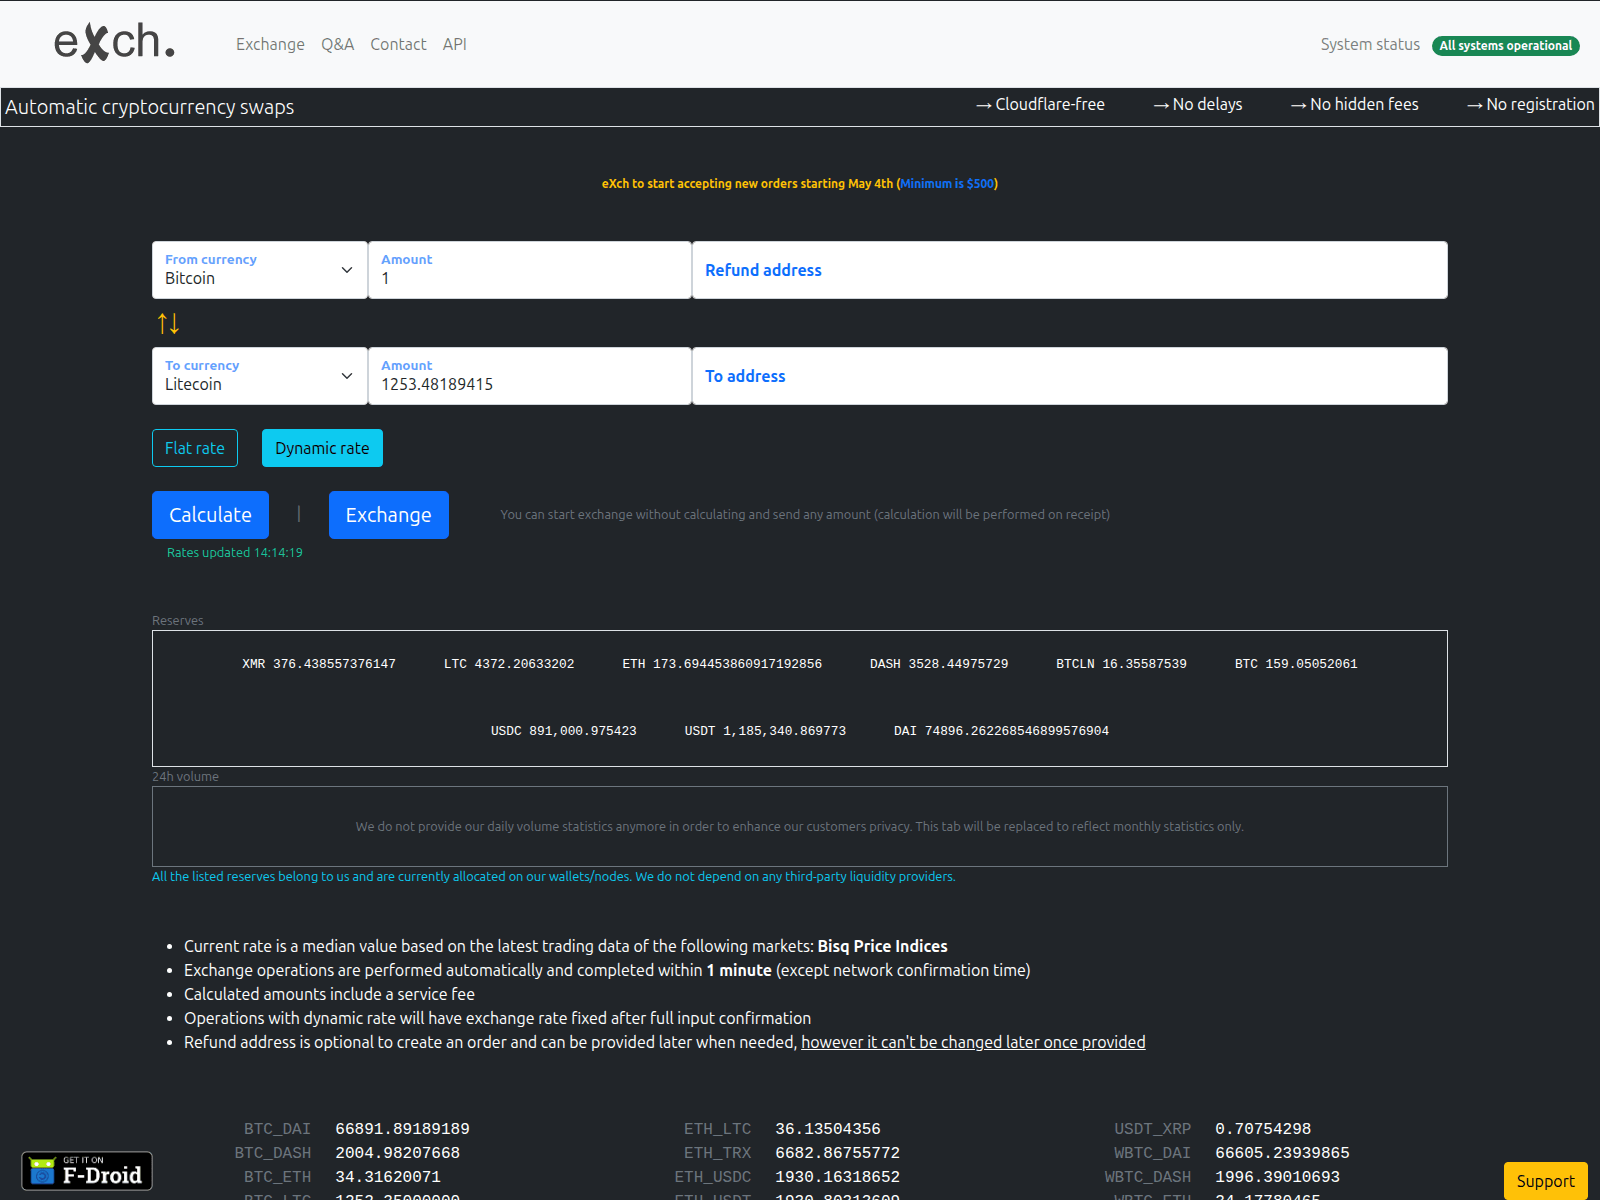Image resolution: width=1600 pixels, height=1200 pixels.
Task: Follow the can't be changed later link
Action: (x=973, y=1042)
